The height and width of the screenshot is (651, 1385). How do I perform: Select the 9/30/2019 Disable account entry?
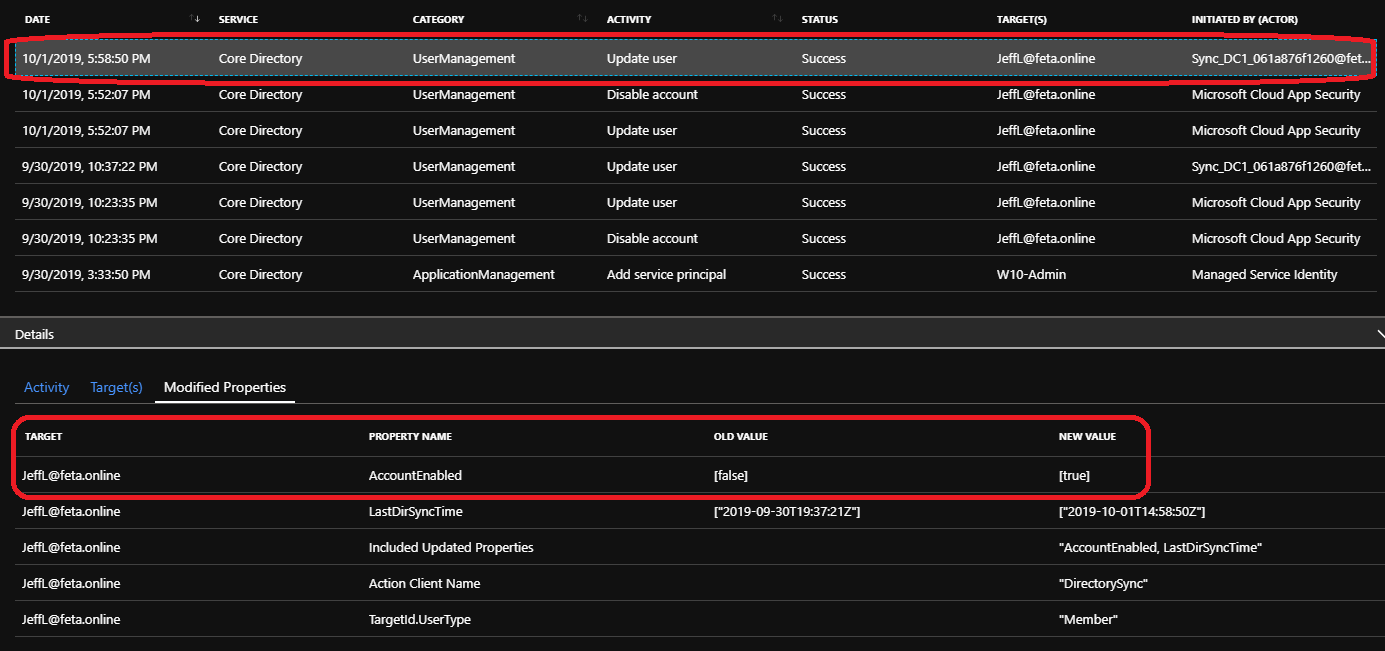point(652,239)
